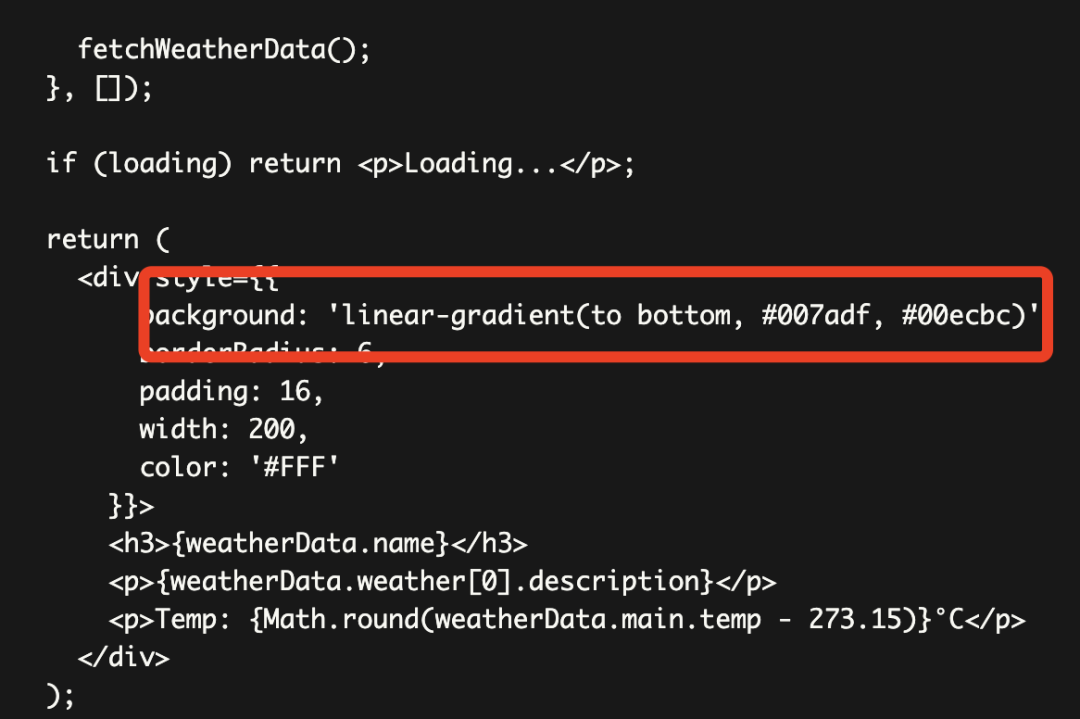This screenshot has height=719, width=1080.
Task: Click the opening div tag
Action: (x=107, y=277)
